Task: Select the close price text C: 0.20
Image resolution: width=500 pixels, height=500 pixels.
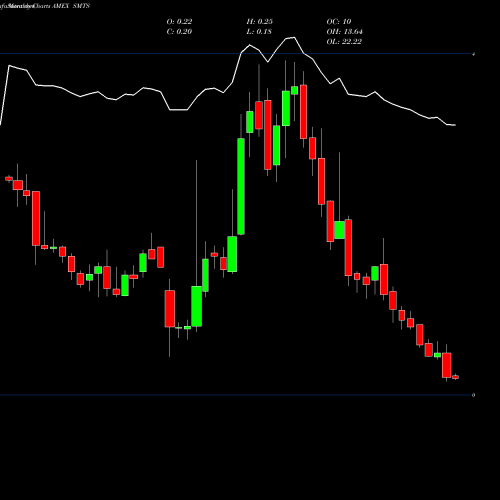Action: (x=179, y=32)
